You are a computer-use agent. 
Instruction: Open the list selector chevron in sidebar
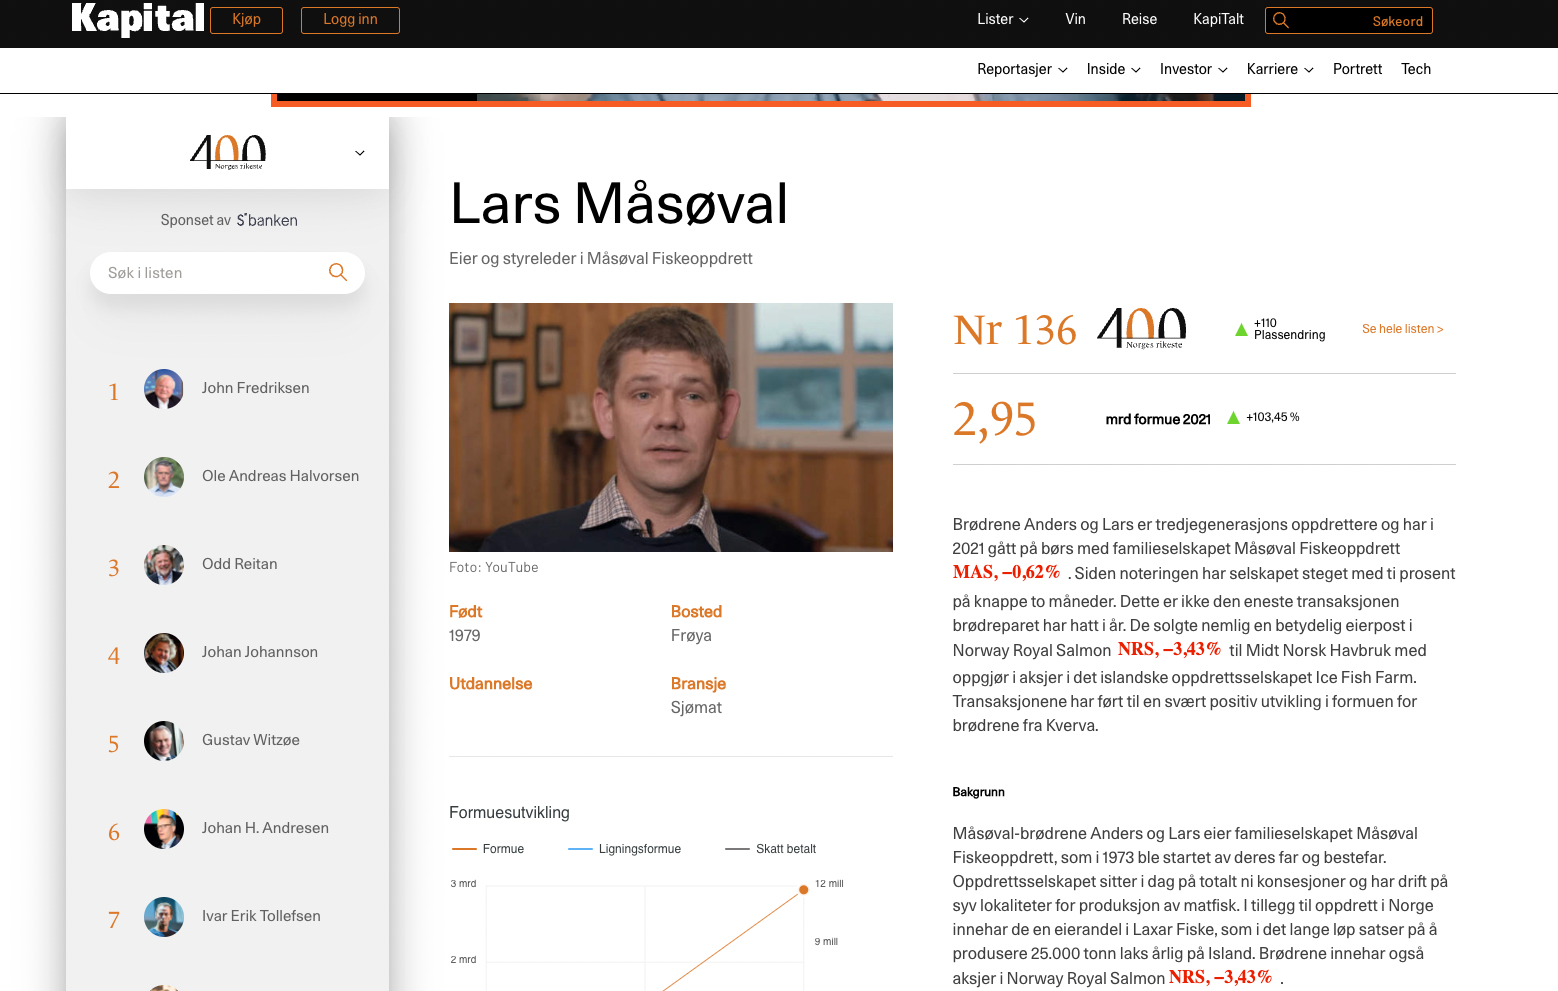tap(360, 153)
